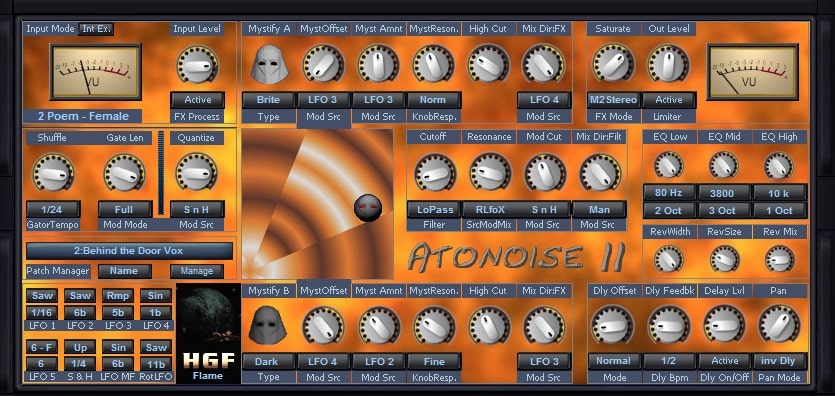Click the Input Level knob

click(x=197, y=64)
